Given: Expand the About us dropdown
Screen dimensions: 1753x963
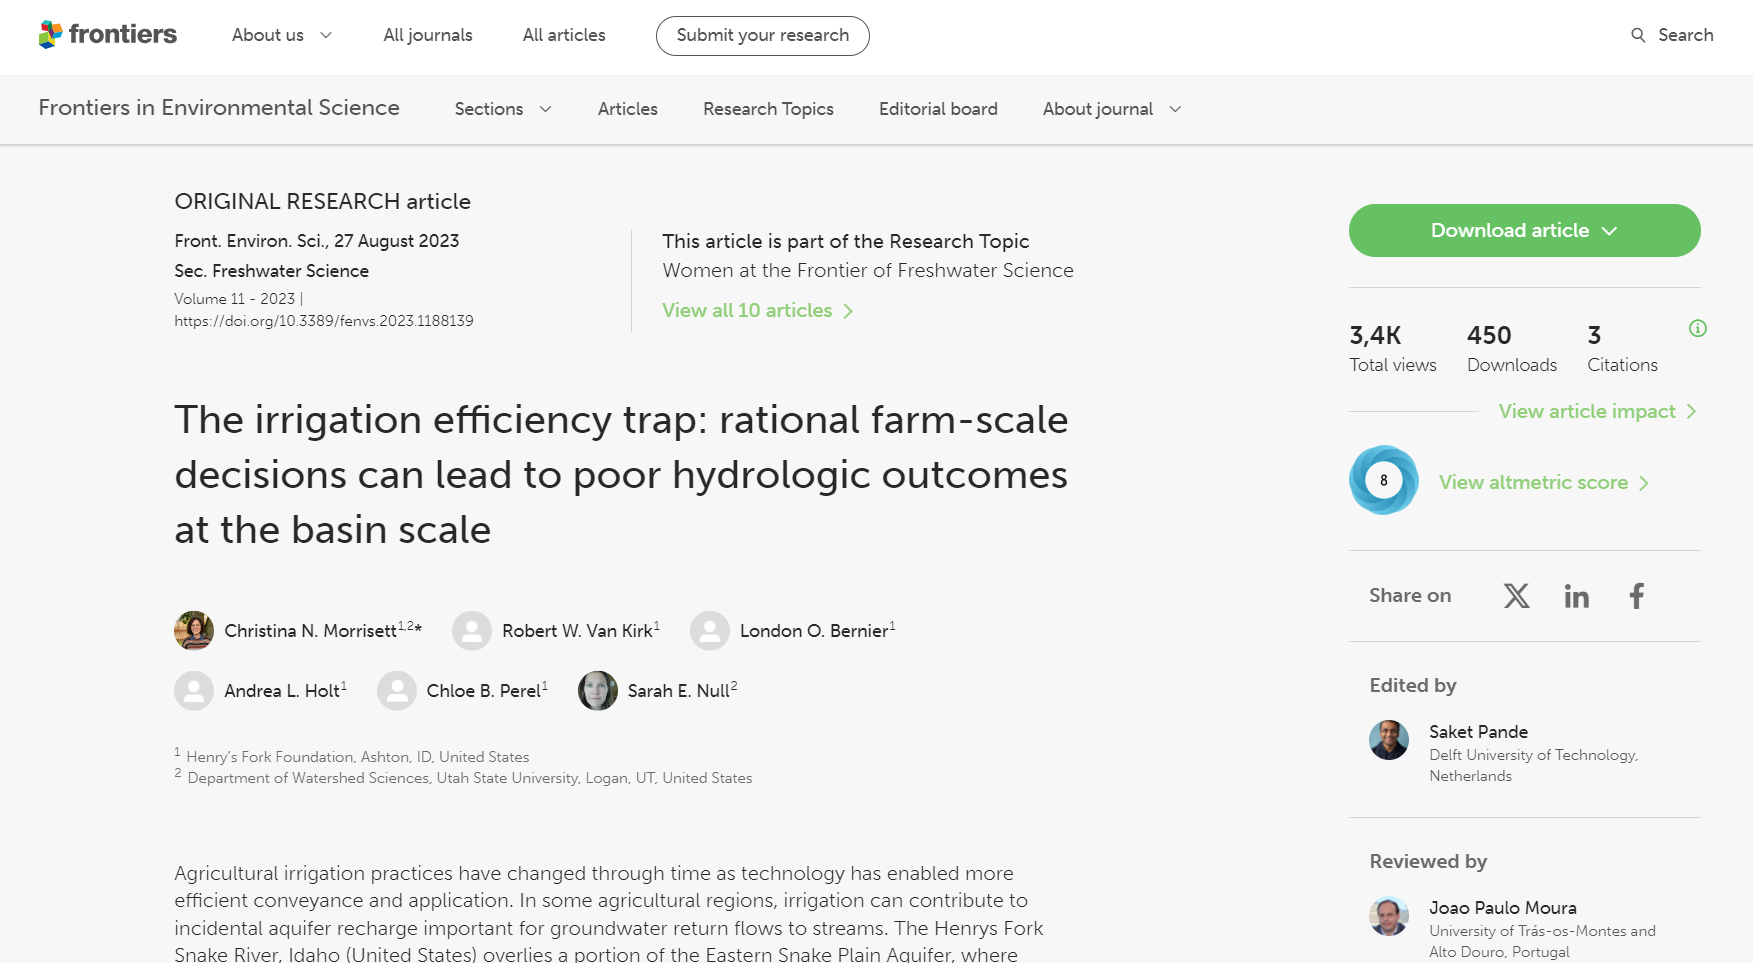Looking at the screenshot, I should [282, 35].
